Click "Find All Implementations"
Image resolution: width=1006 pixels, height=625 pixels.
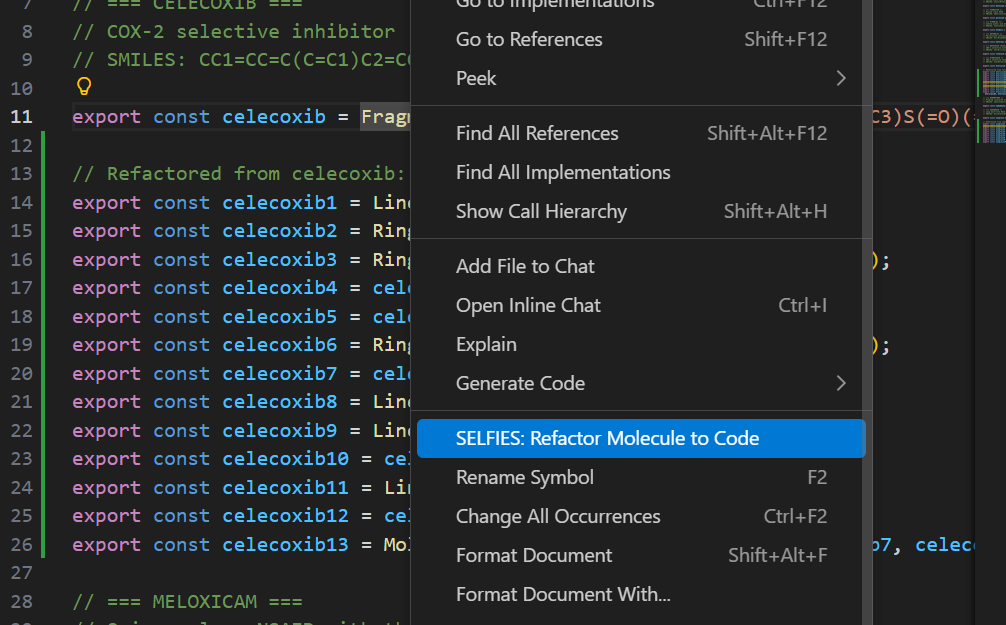(563, 171)
